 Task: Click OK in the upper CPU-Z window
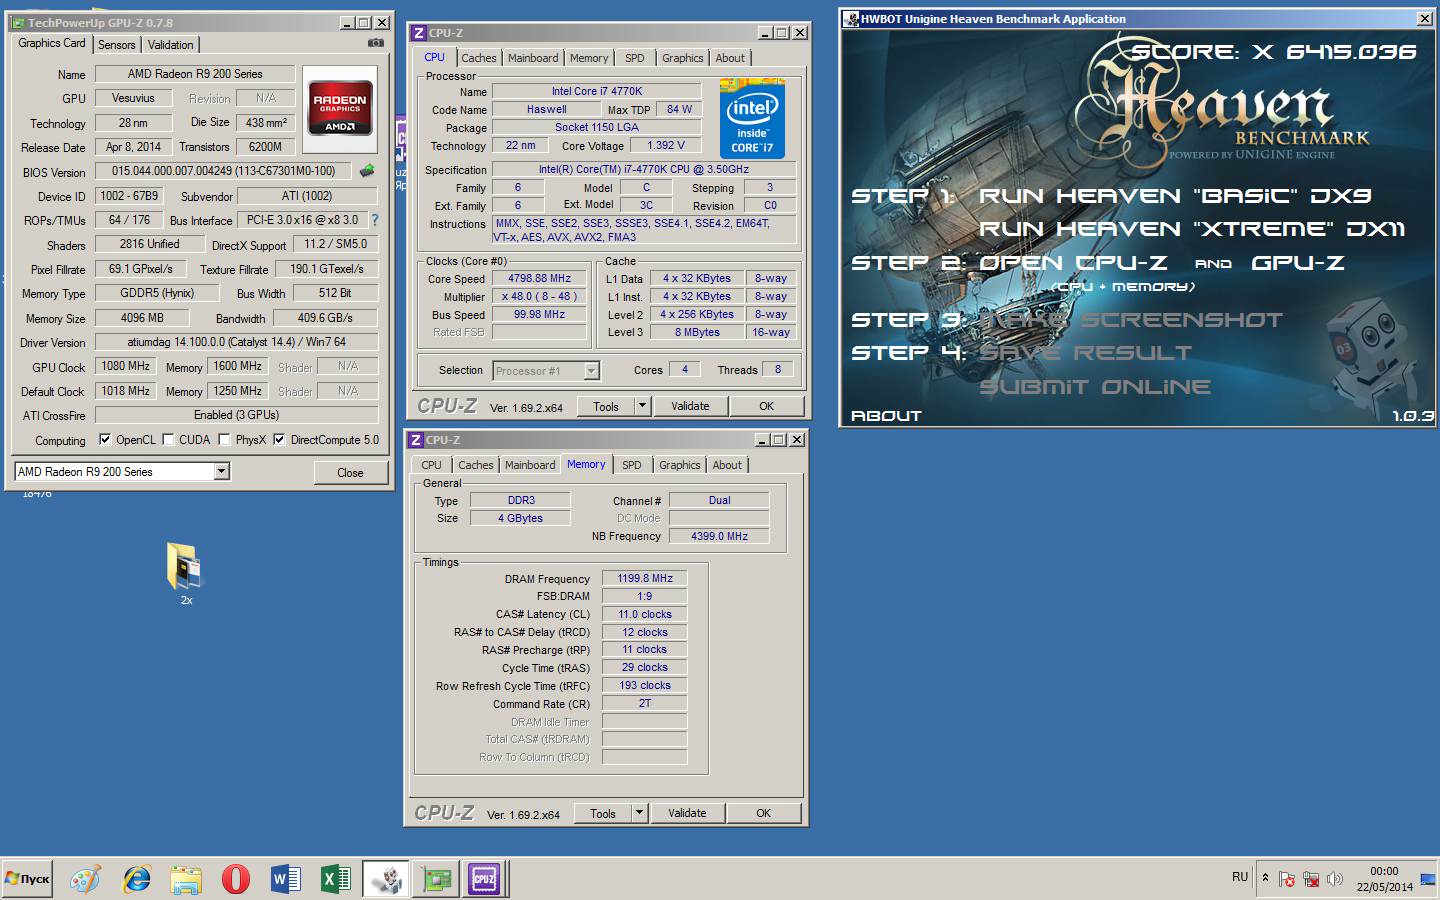(x=767, y=406)
